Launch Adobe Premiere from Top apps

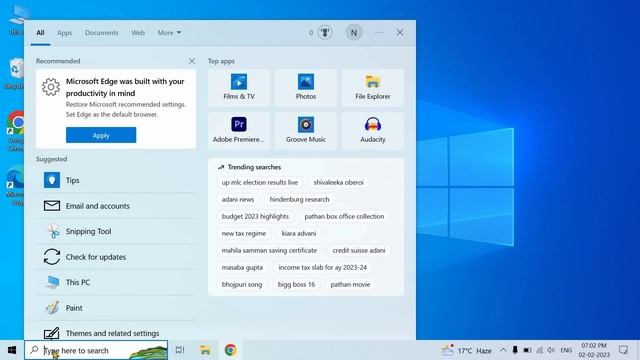[x=239, y=131]
